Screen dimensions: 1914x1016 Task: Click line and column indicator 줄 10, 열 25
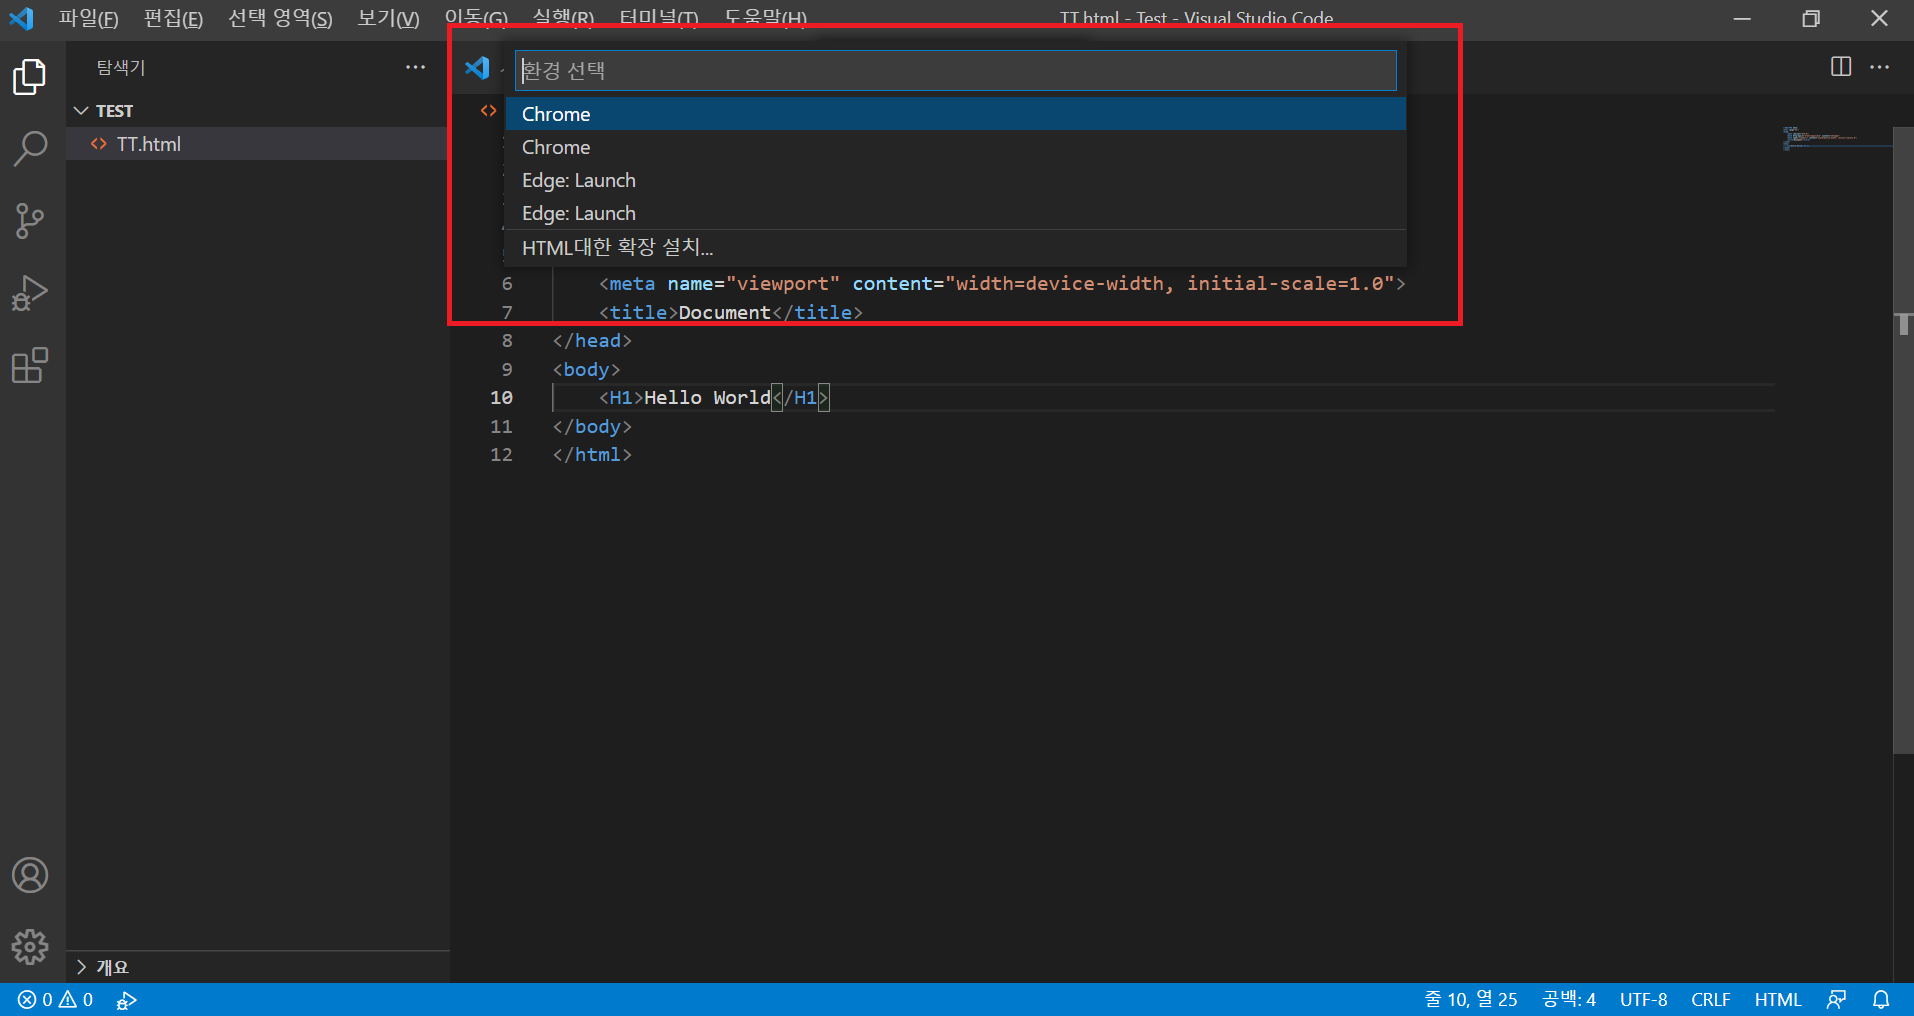pyautogui.click(x=1471, y=1000)
